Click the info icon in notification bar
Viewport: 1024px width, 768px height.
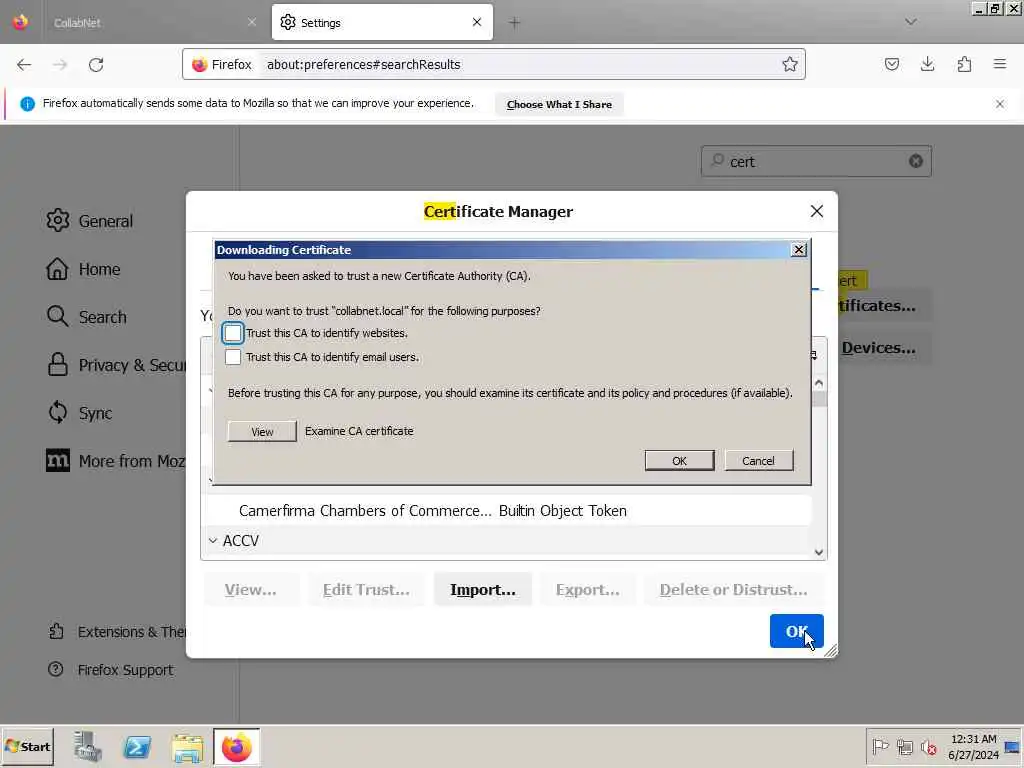point(27,104)
